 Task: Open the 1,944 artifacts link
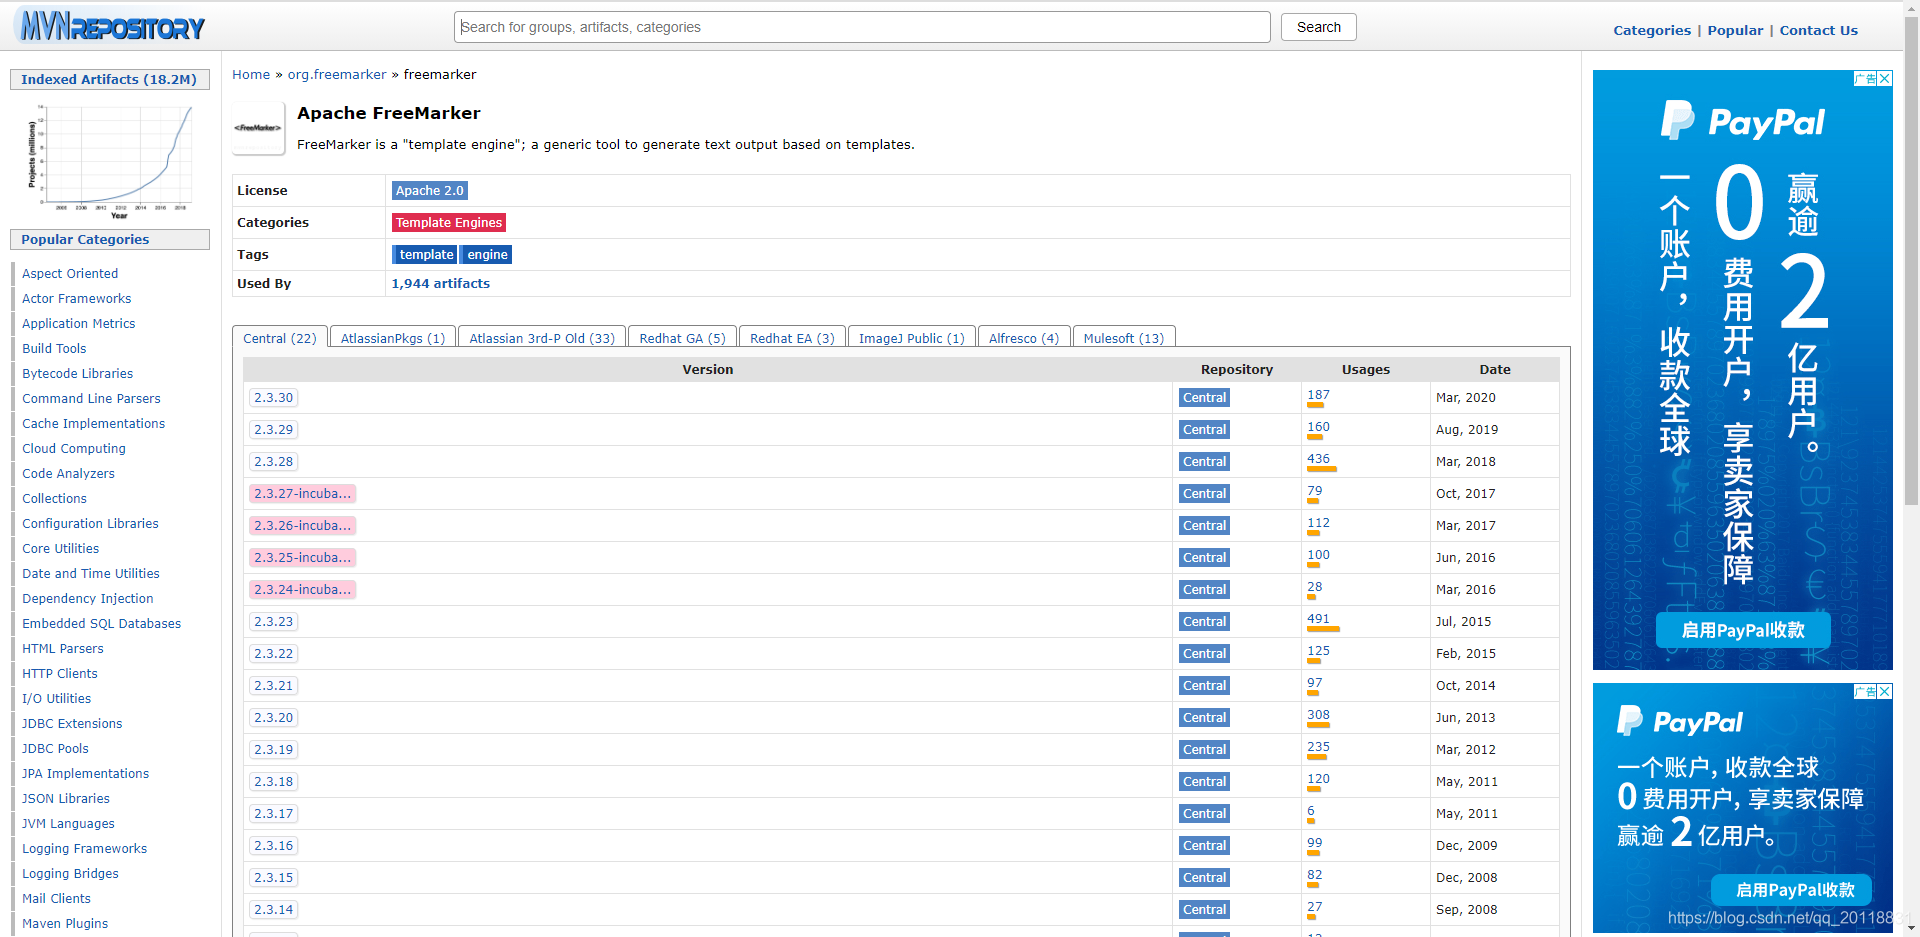point(441,283)
